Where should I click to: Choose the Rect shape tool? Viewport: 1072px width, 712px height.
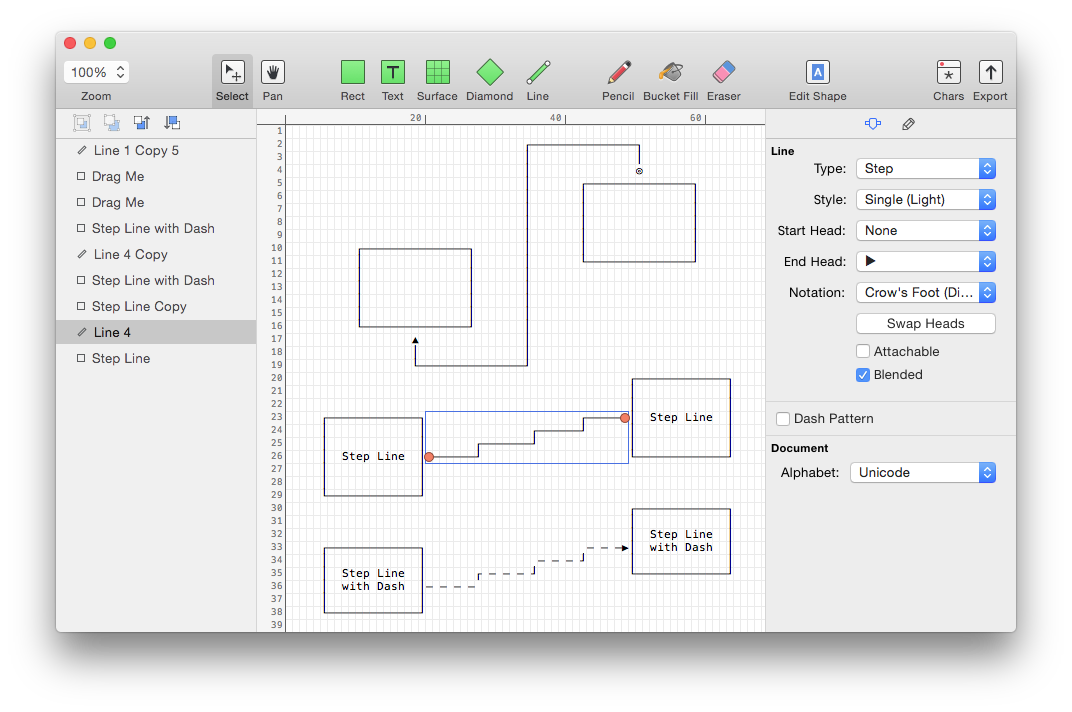coord(353,73)
